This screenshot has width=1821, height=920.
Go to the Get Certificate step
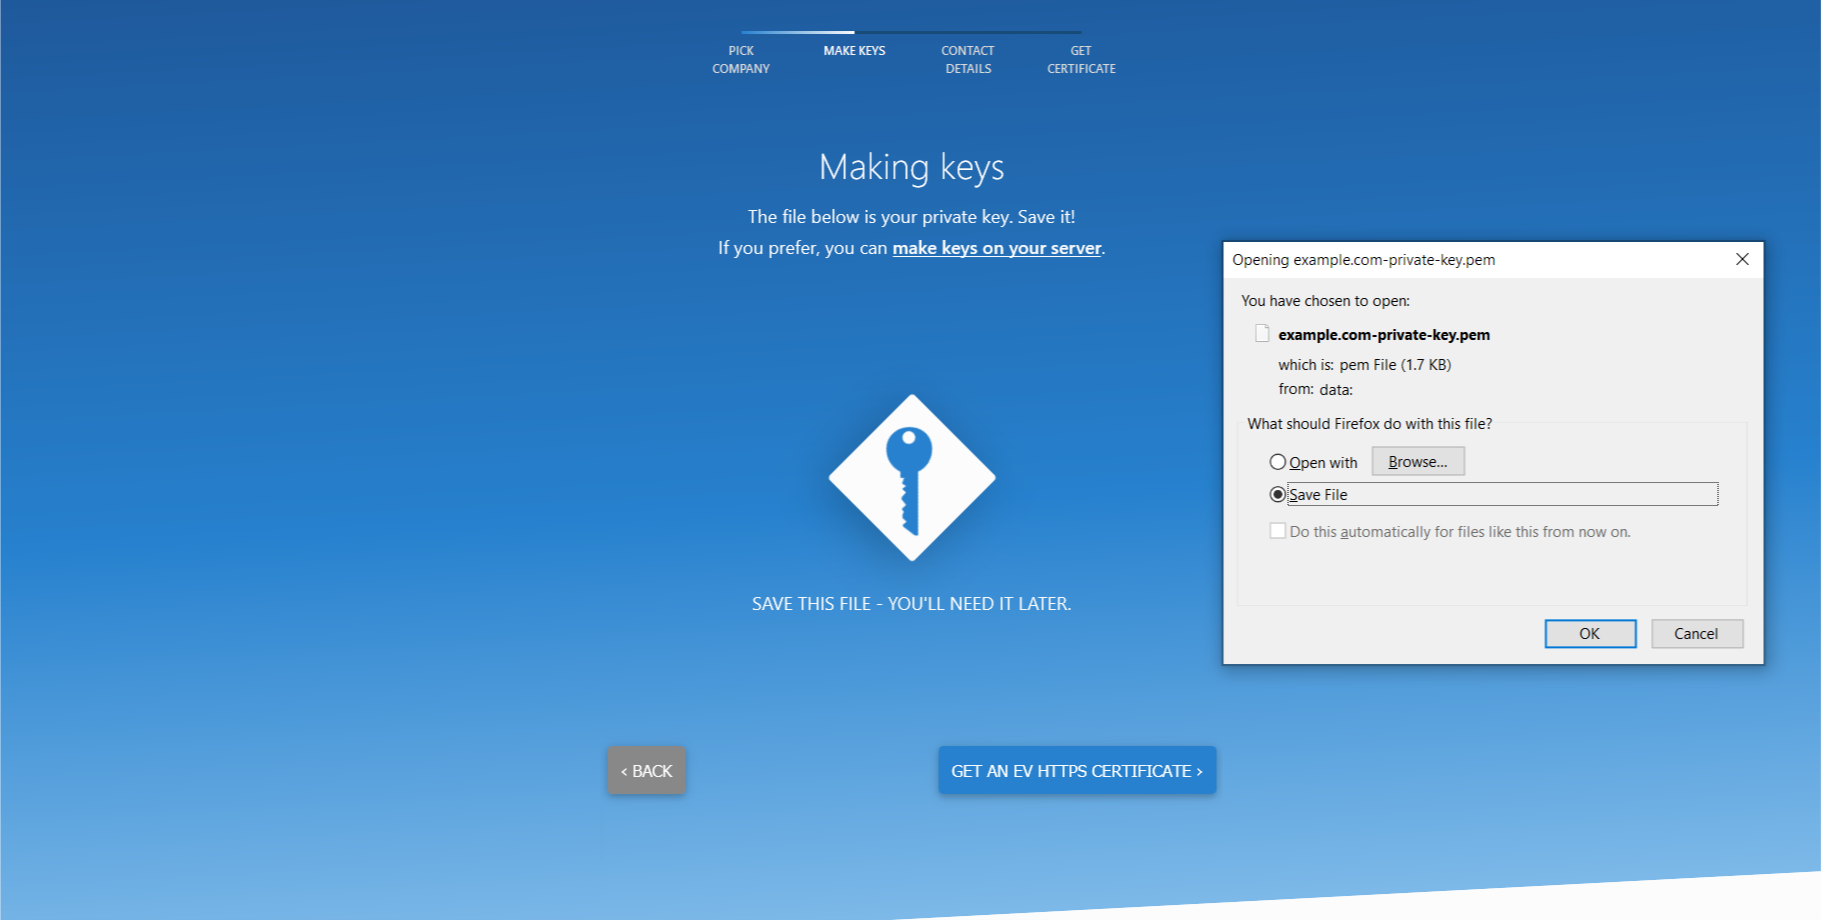(x=1081, y=59)
